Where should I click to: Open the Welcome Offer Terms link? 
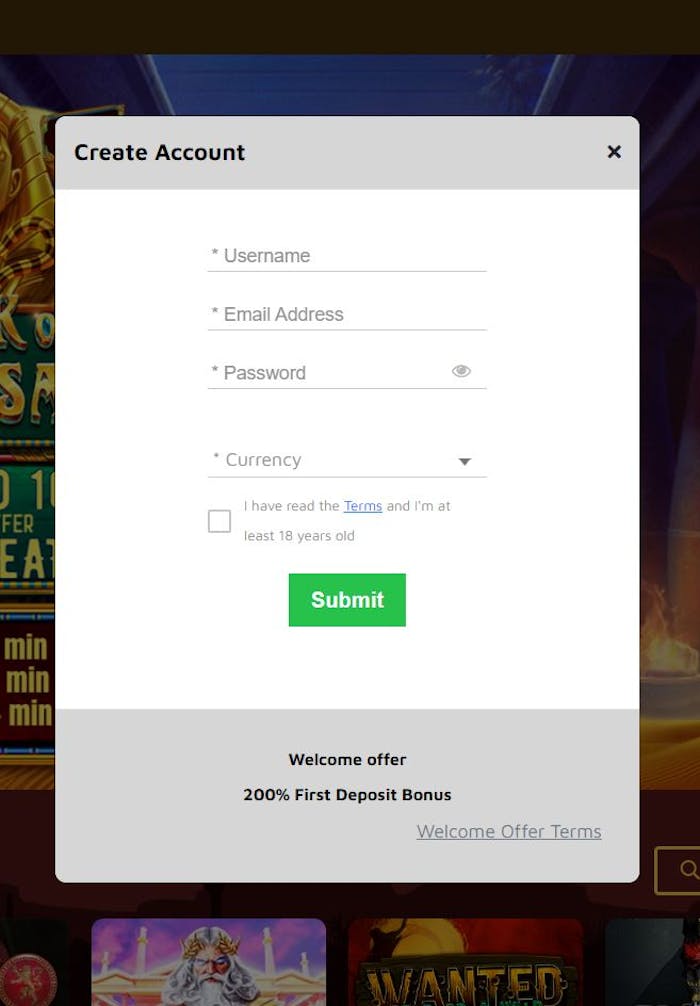point(509,831)
